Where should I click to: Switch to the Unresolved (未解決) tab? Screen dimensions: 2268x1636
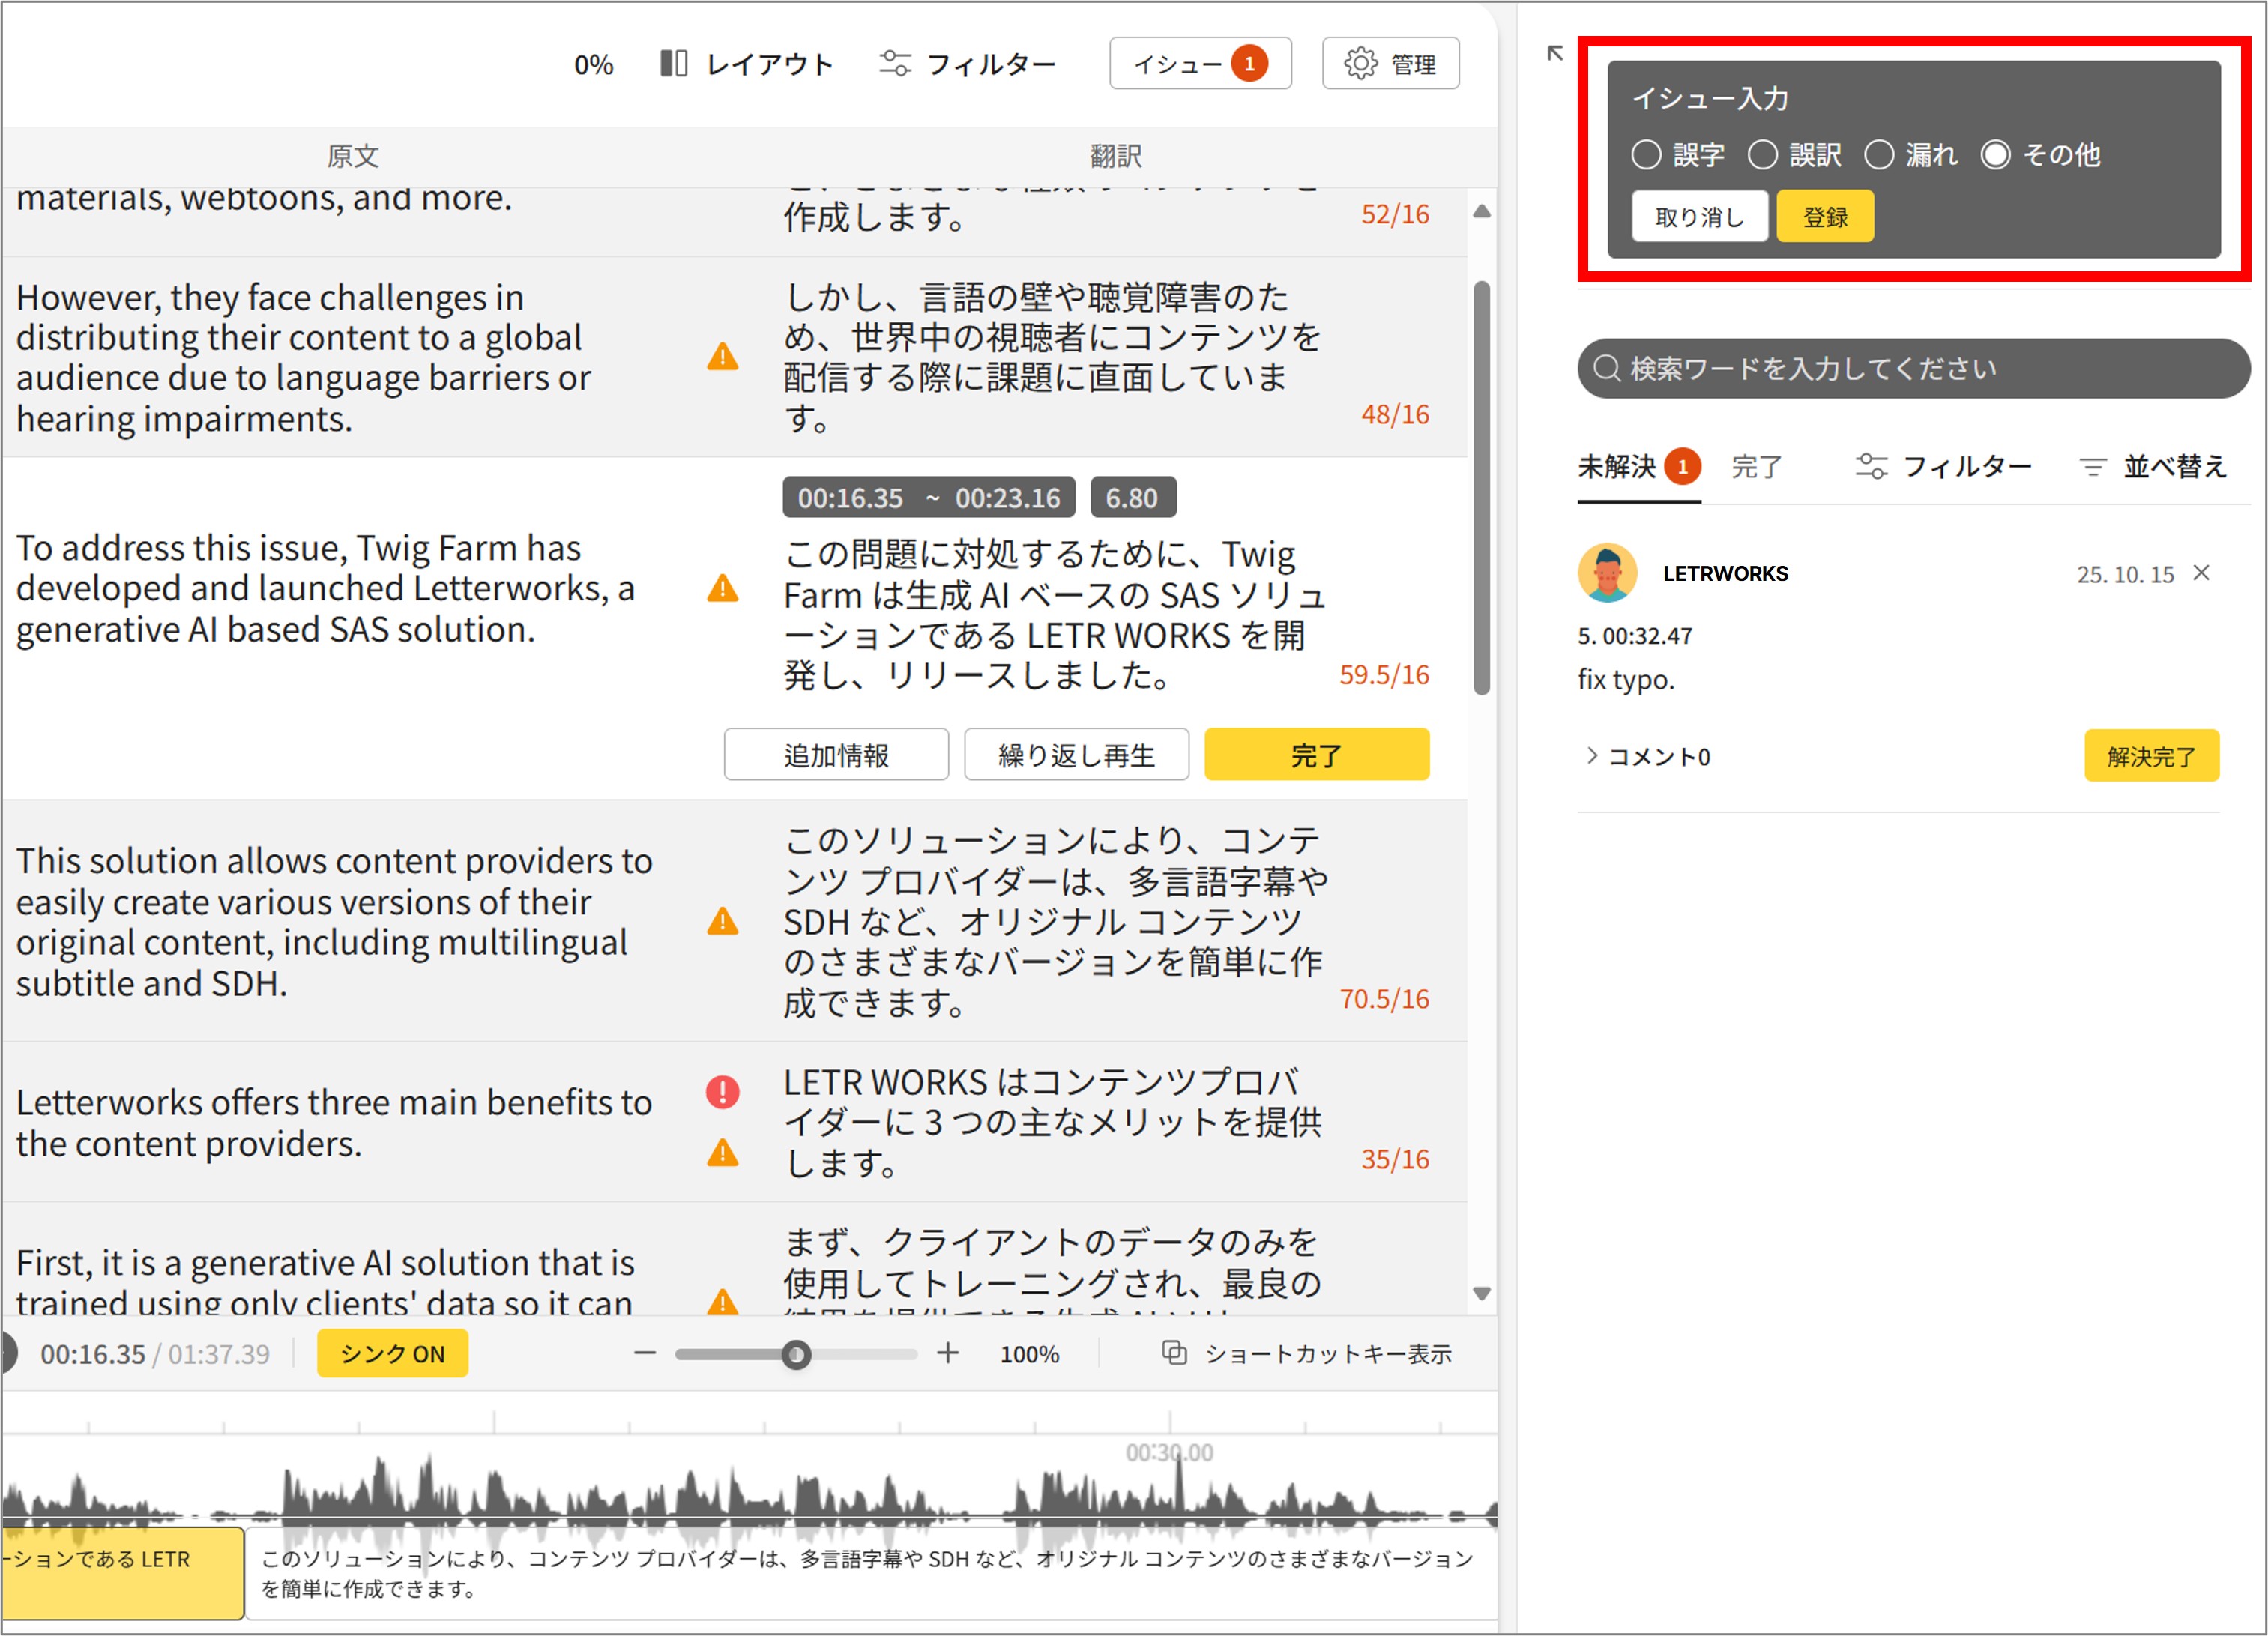(x=1617, y=467)
